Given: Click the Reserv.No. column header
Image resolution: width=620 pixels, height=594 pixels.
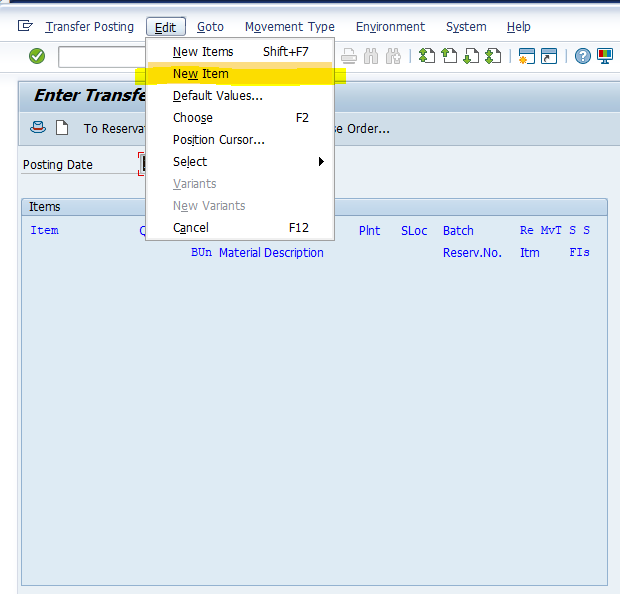Looking at the screenshot, I should 472,253.
